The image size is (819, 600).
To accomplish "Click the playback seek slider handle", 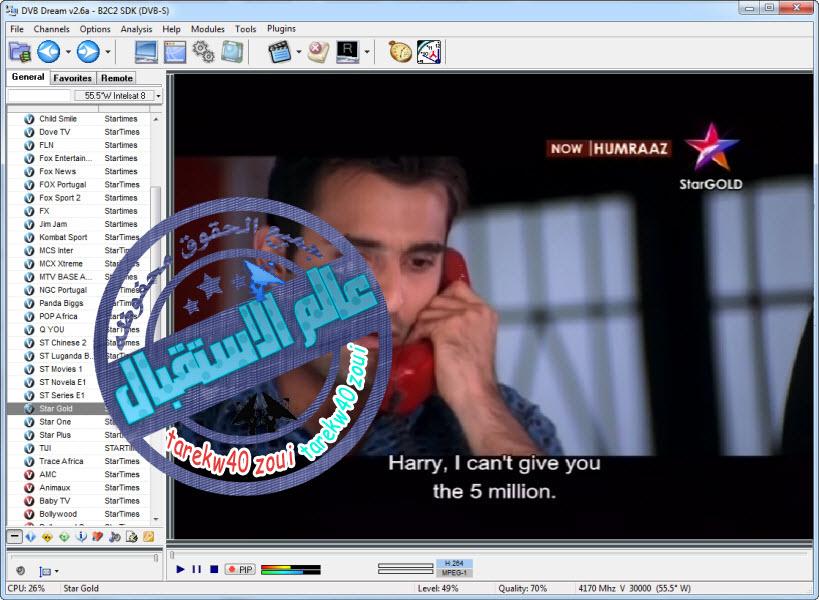I will pyautogui.click(x=172, y=555).
